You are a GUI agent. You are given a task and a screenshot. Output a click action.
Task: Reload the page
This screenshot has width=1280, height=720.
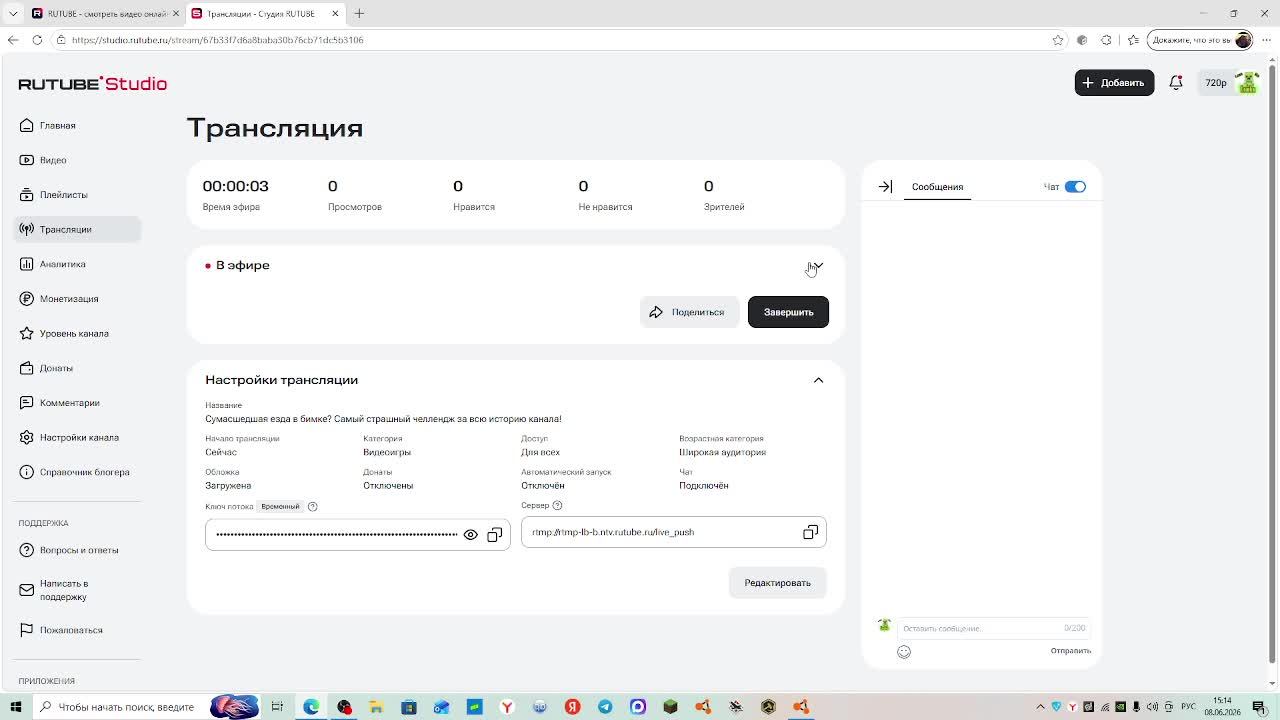click(x=37, y=40)
